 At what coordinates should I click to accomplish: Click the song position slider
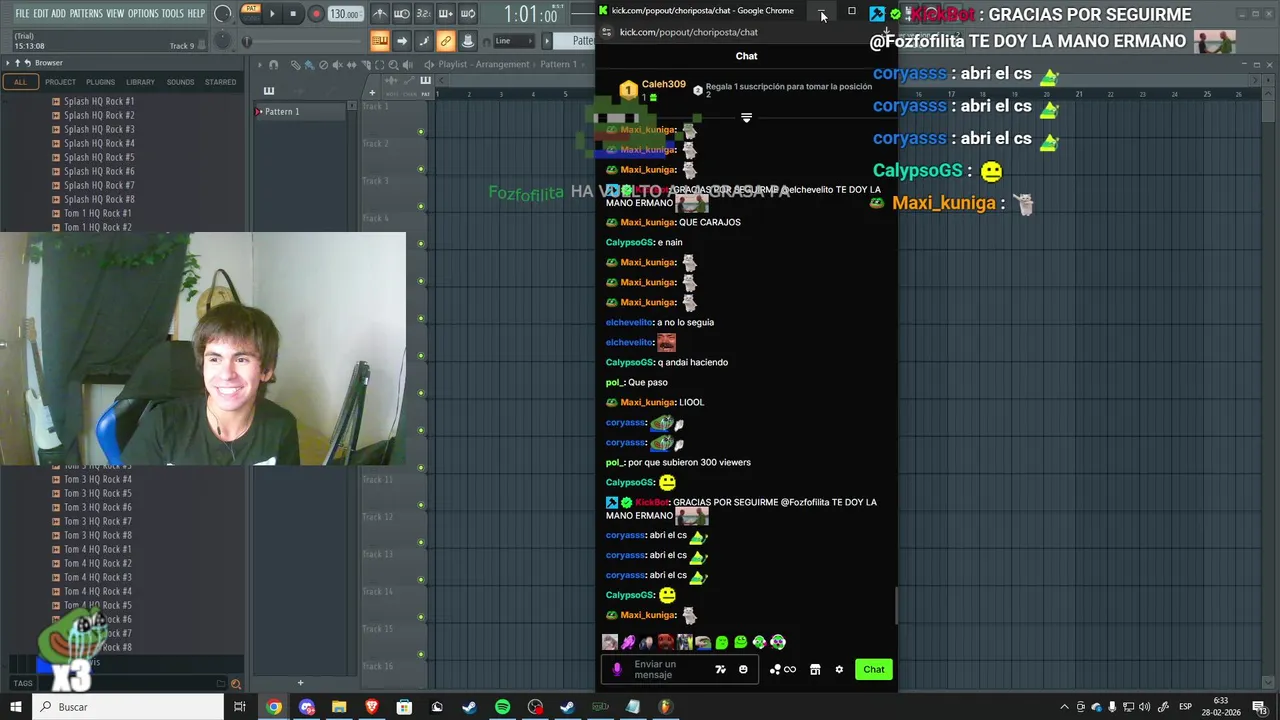[x=304, y=41]
